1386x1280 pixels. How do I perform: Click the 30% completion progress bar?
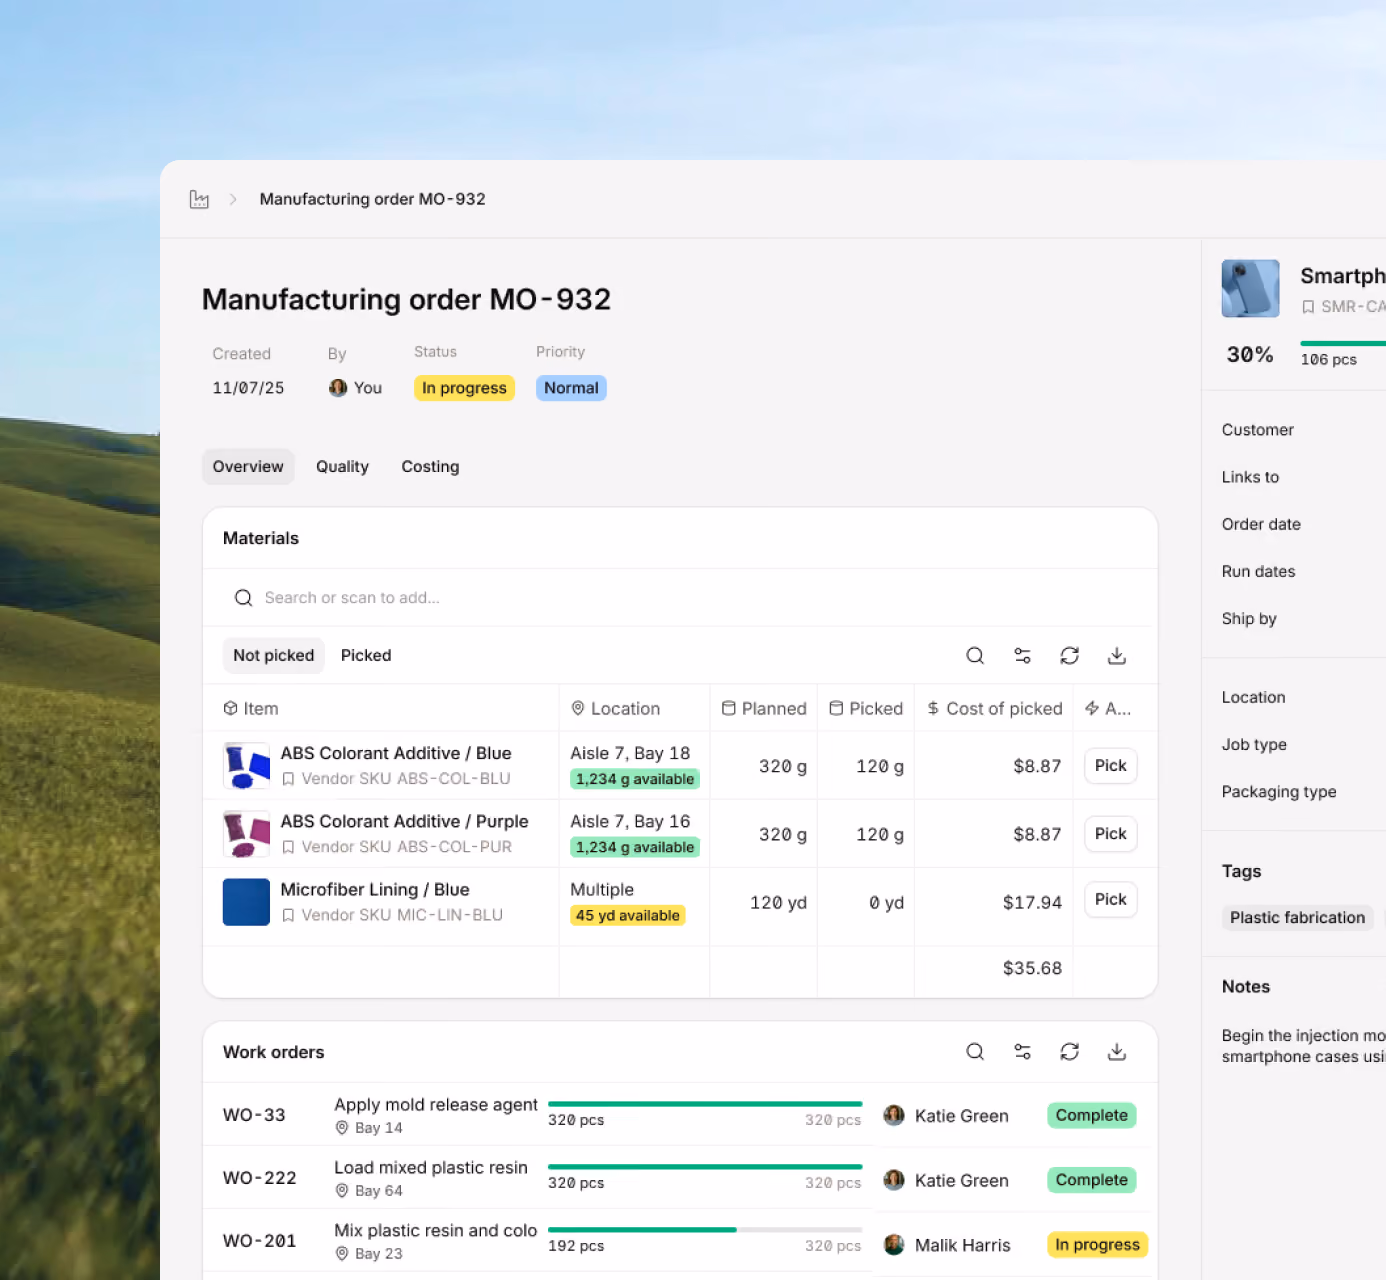(1343, 343)
